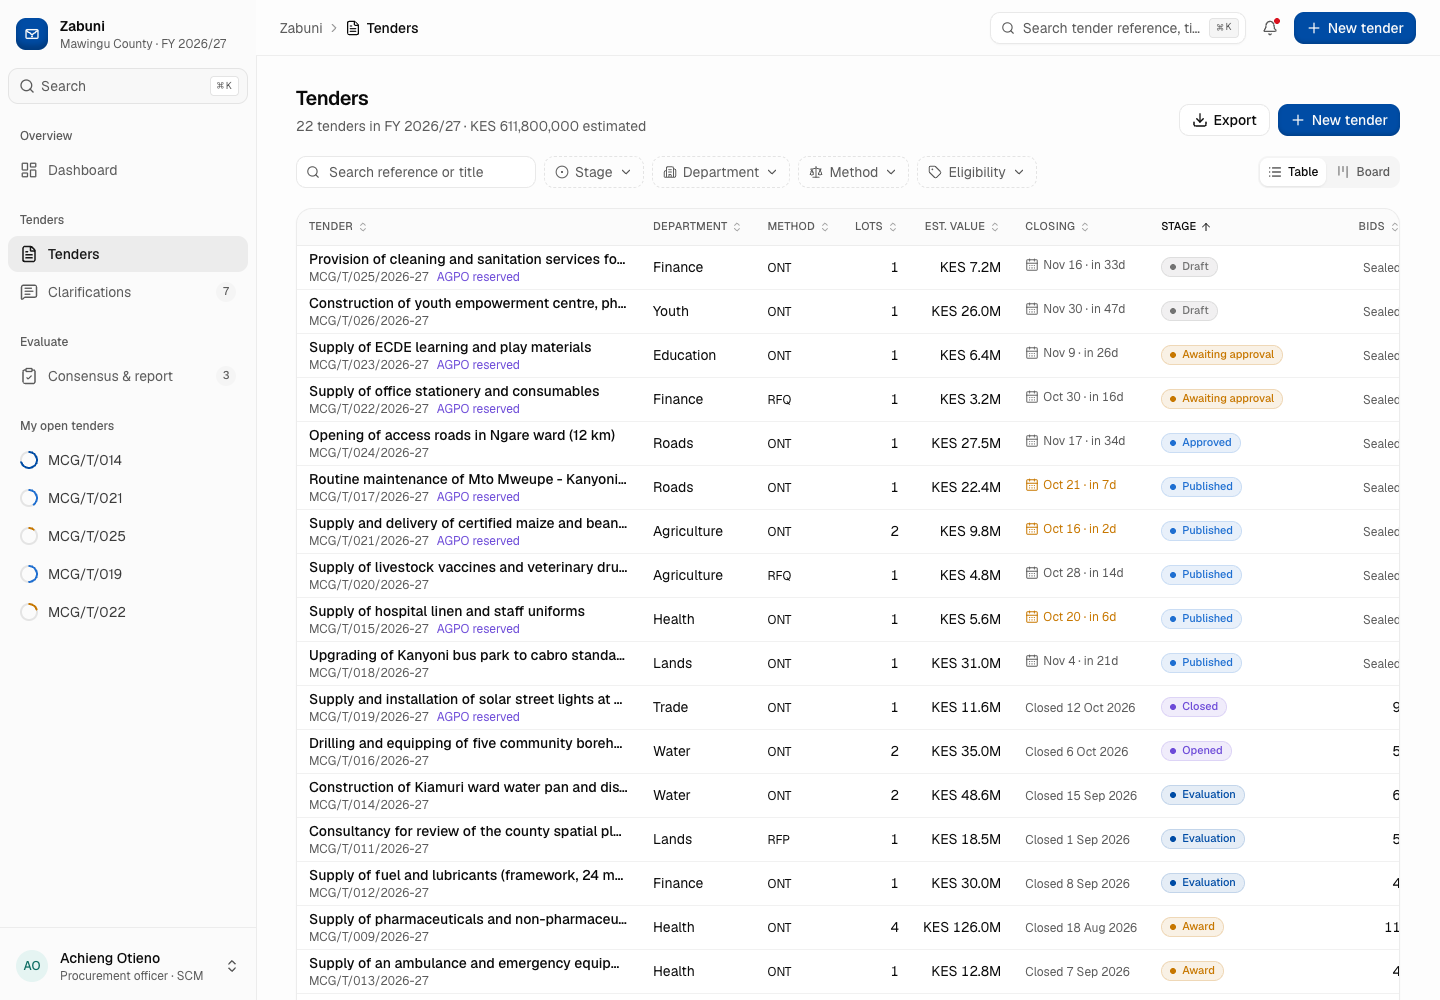
Task: Expand the Stage filter dropdown
Action: (x=594, y=172)
